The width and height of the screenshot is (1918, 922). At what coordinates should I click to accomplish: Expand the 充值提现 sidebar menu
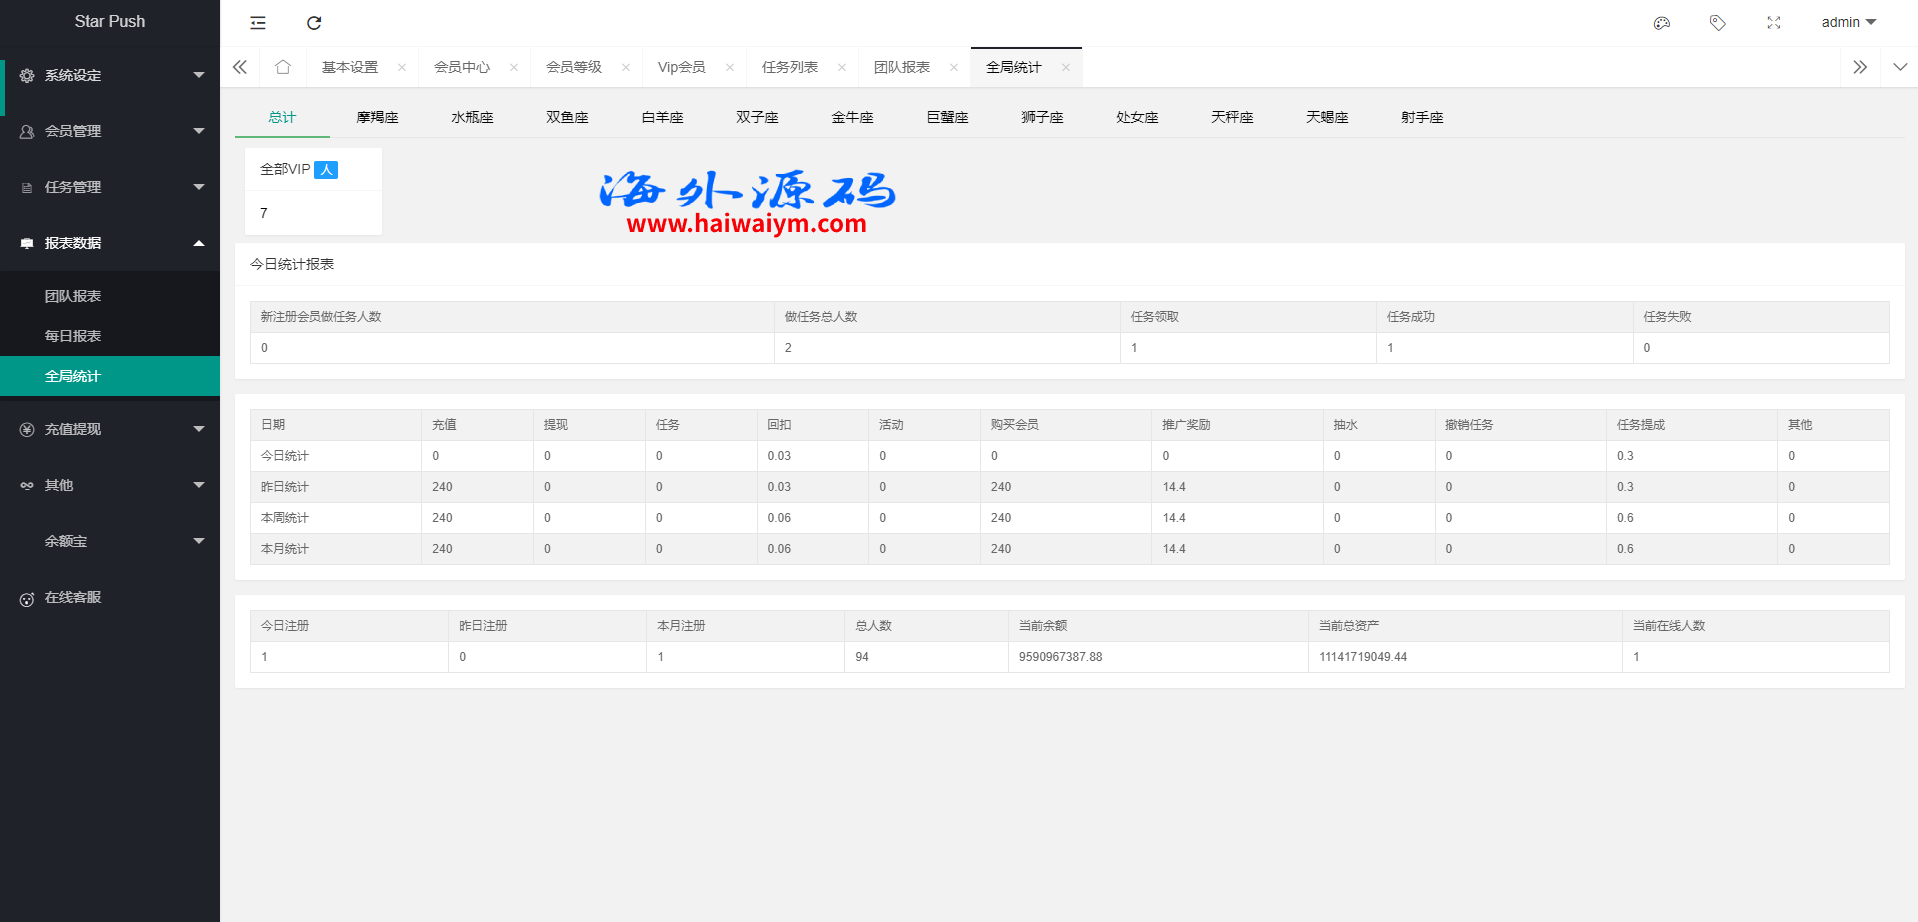(110, 429)
